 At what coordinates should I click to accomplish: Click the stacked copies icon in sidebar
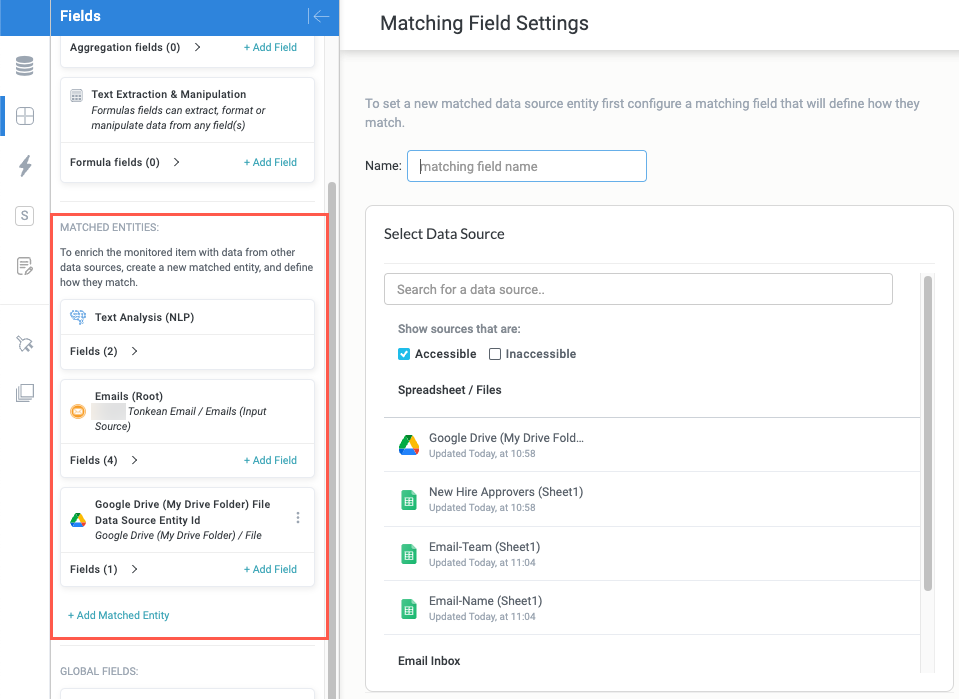tap(25, 393)
